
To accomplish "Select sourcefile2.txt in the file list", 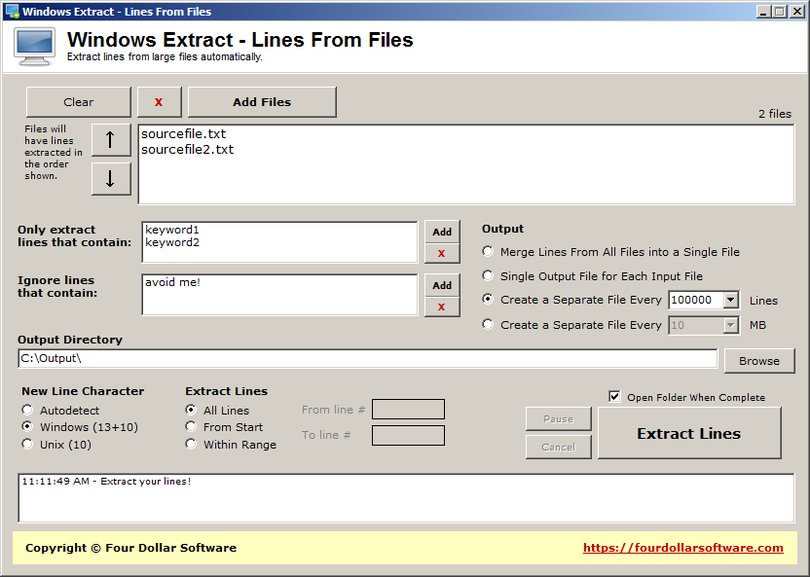I will (185, 151).
